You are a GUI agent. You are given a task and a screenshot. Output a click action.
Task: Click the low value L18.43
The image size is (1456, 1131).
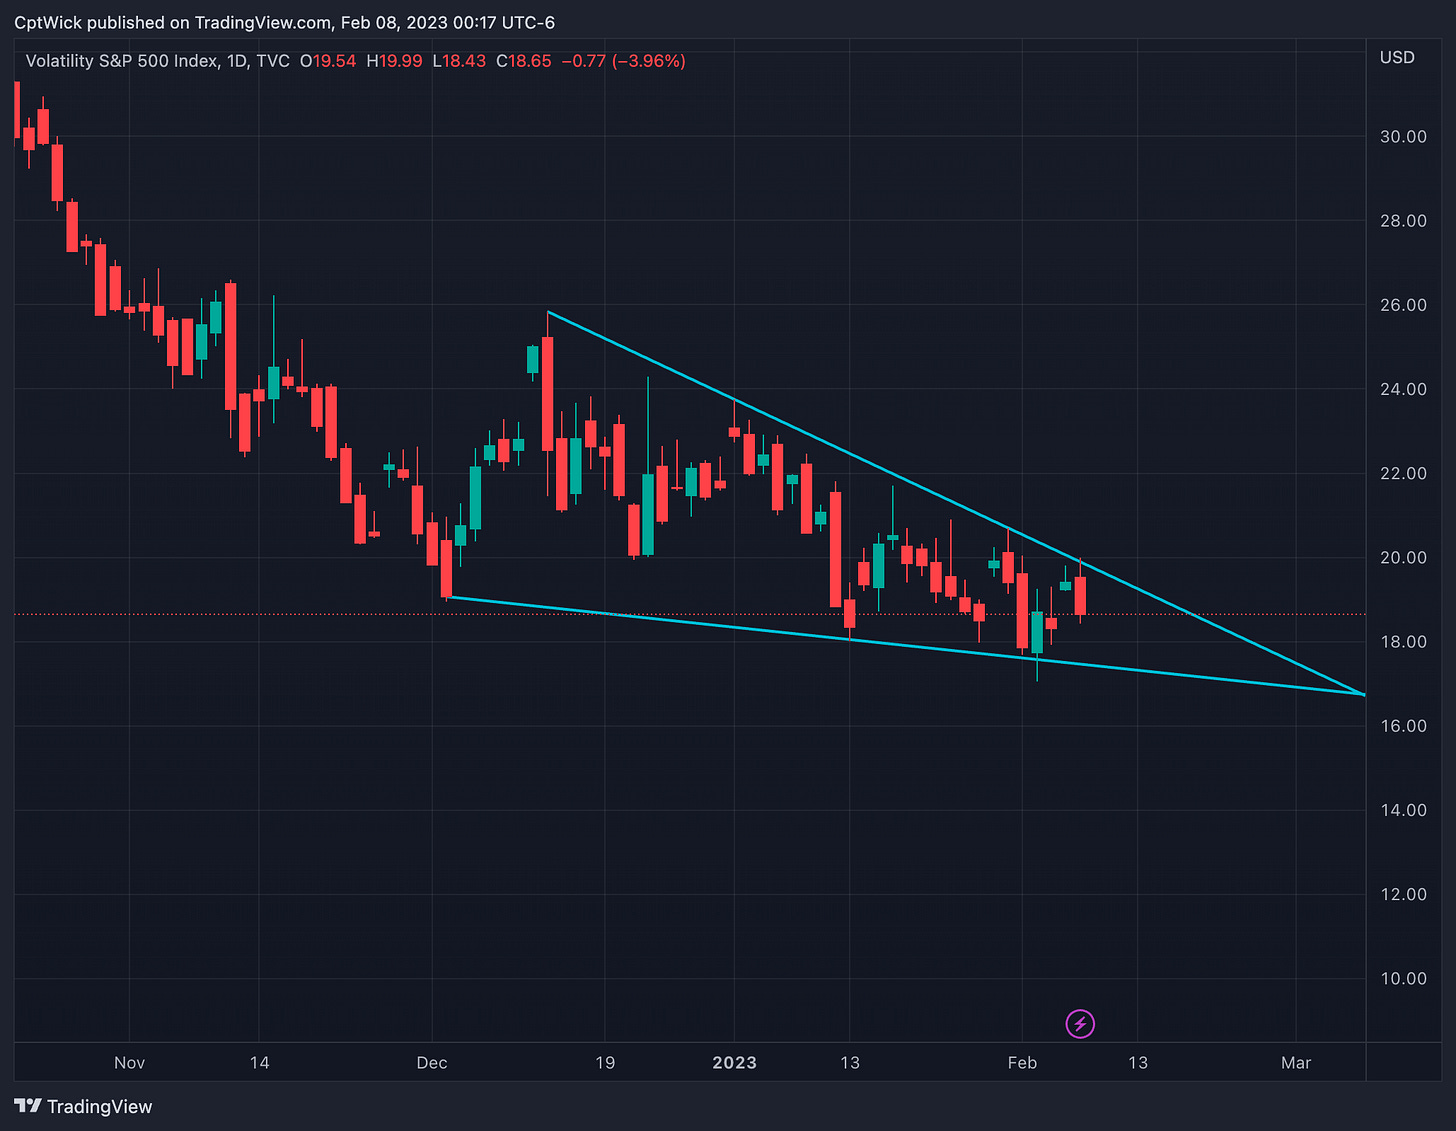(x=459, y=61)
